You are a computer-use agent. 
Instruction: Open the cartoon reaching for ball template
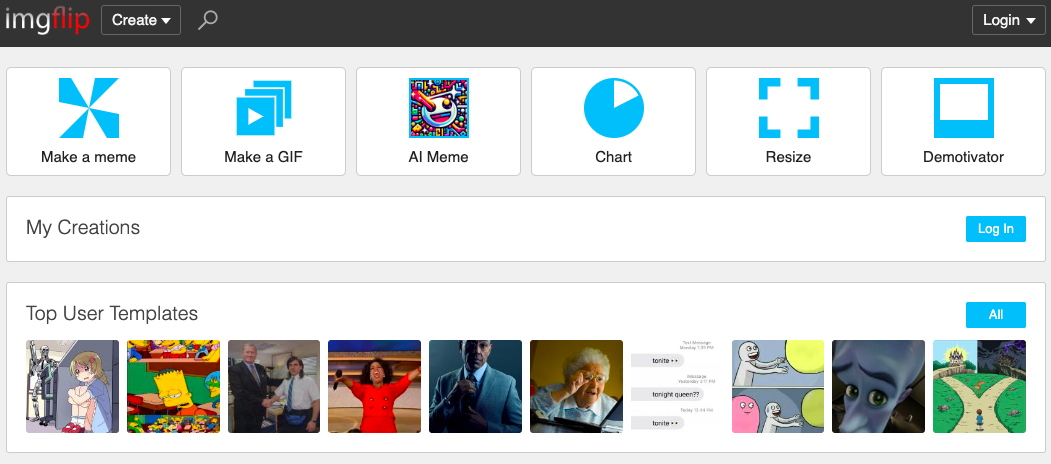[778, 386]
